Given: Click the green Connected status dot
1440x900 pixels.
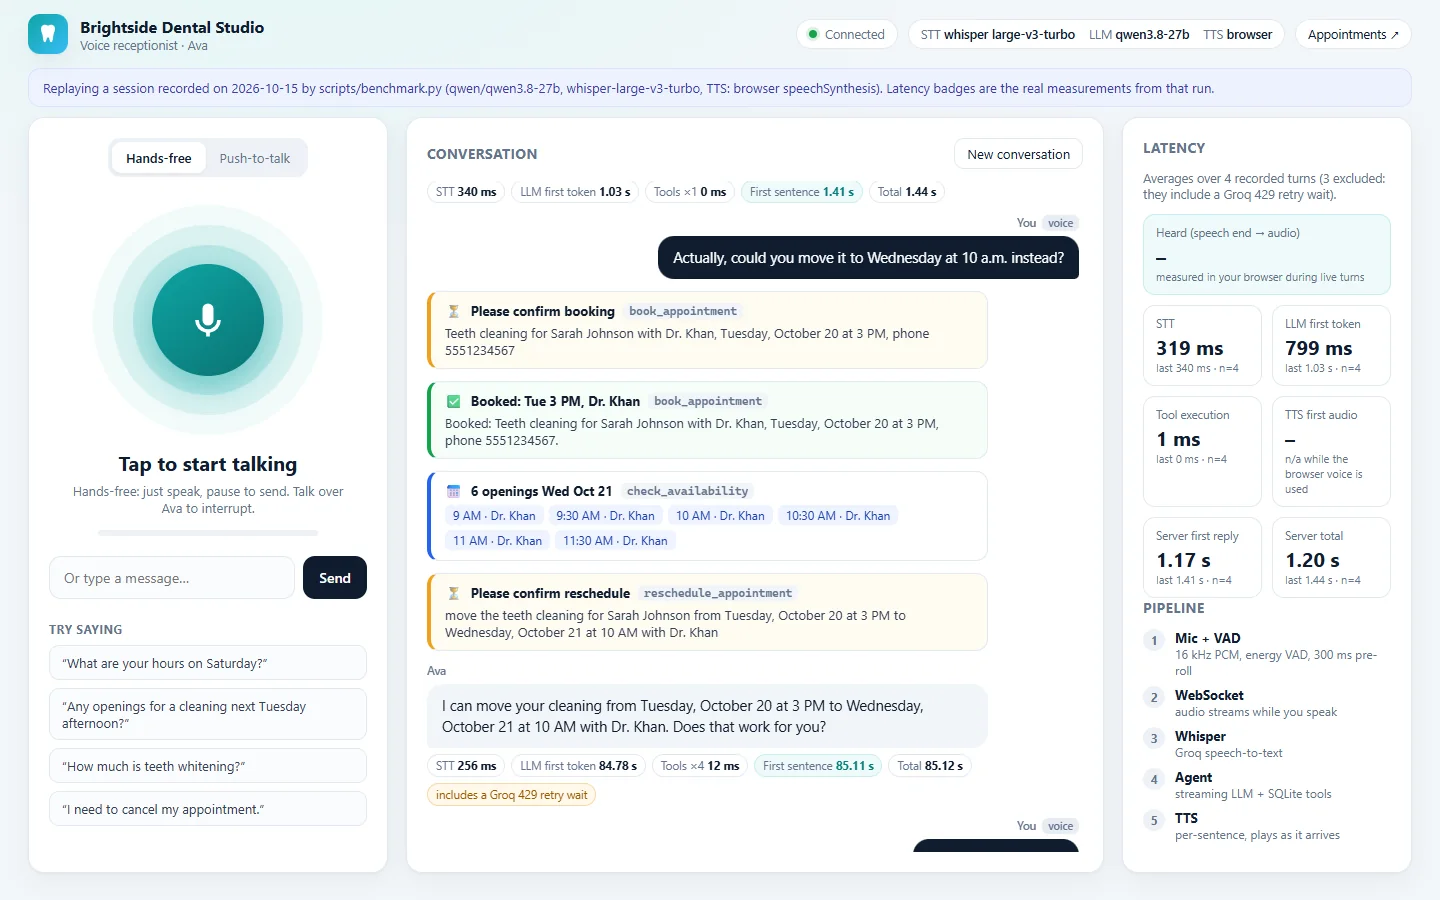Looking at the screenshot, I should pos(813,34).
